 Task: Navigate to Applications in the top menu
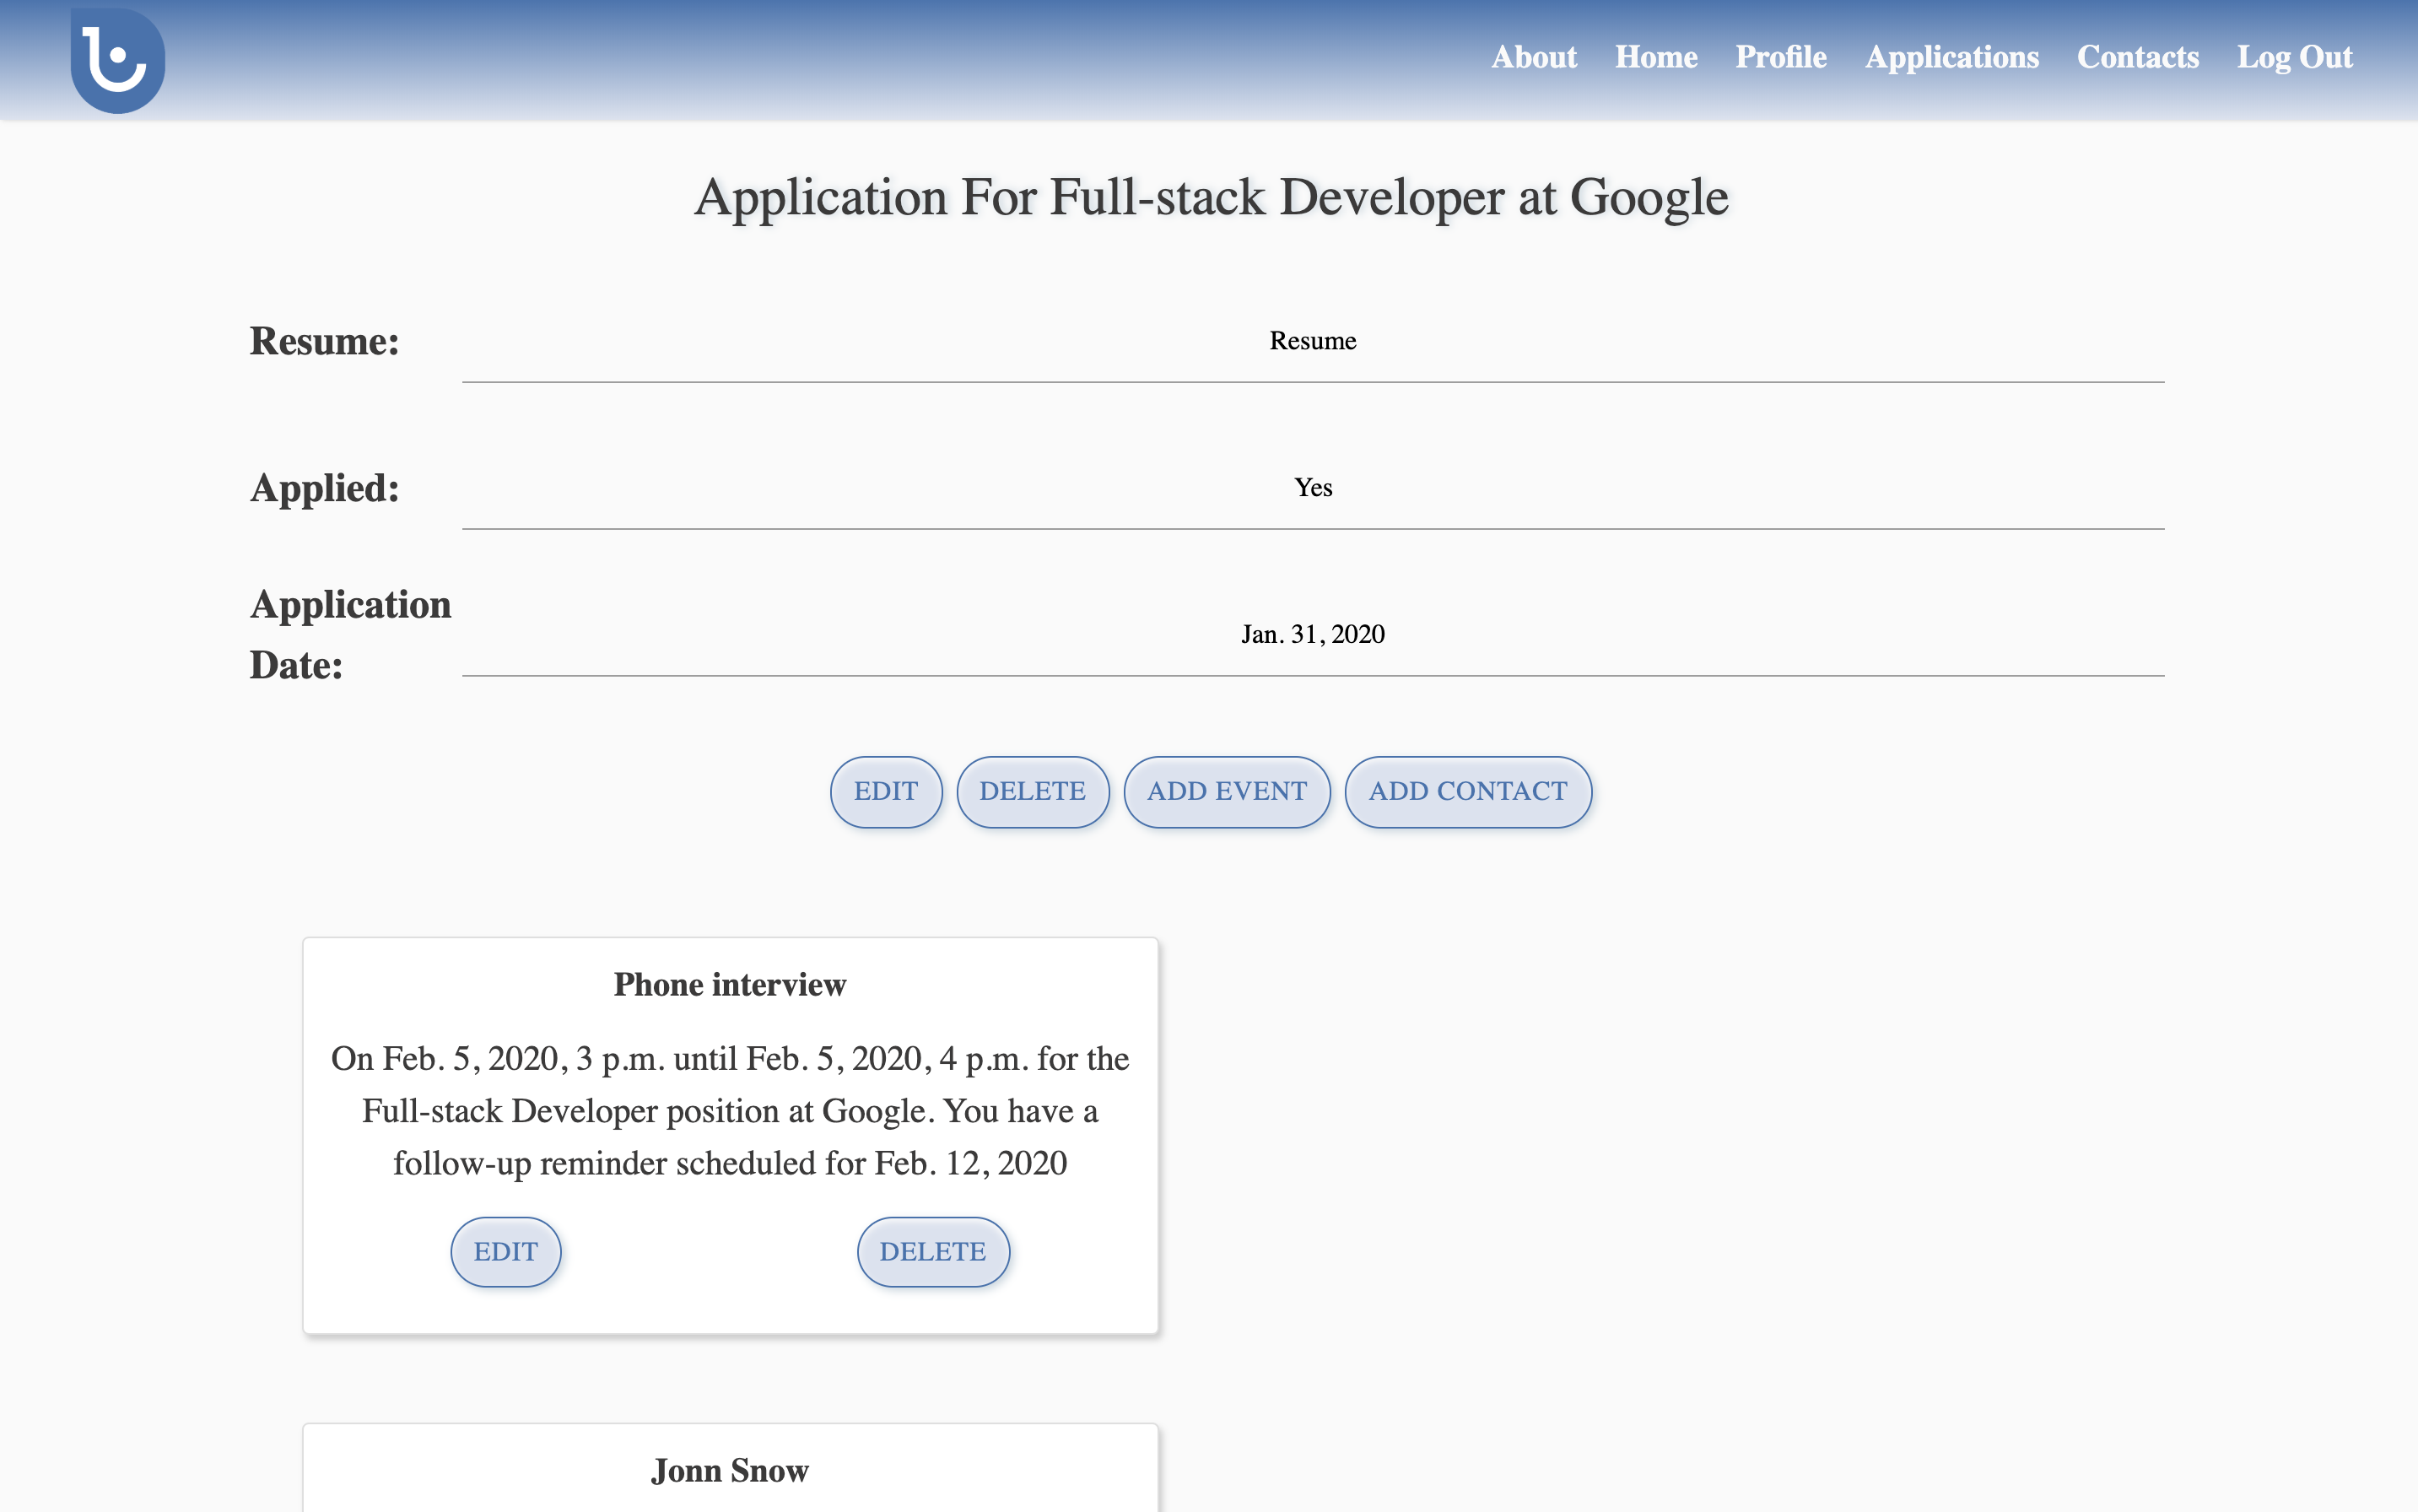coord(1951,57)
